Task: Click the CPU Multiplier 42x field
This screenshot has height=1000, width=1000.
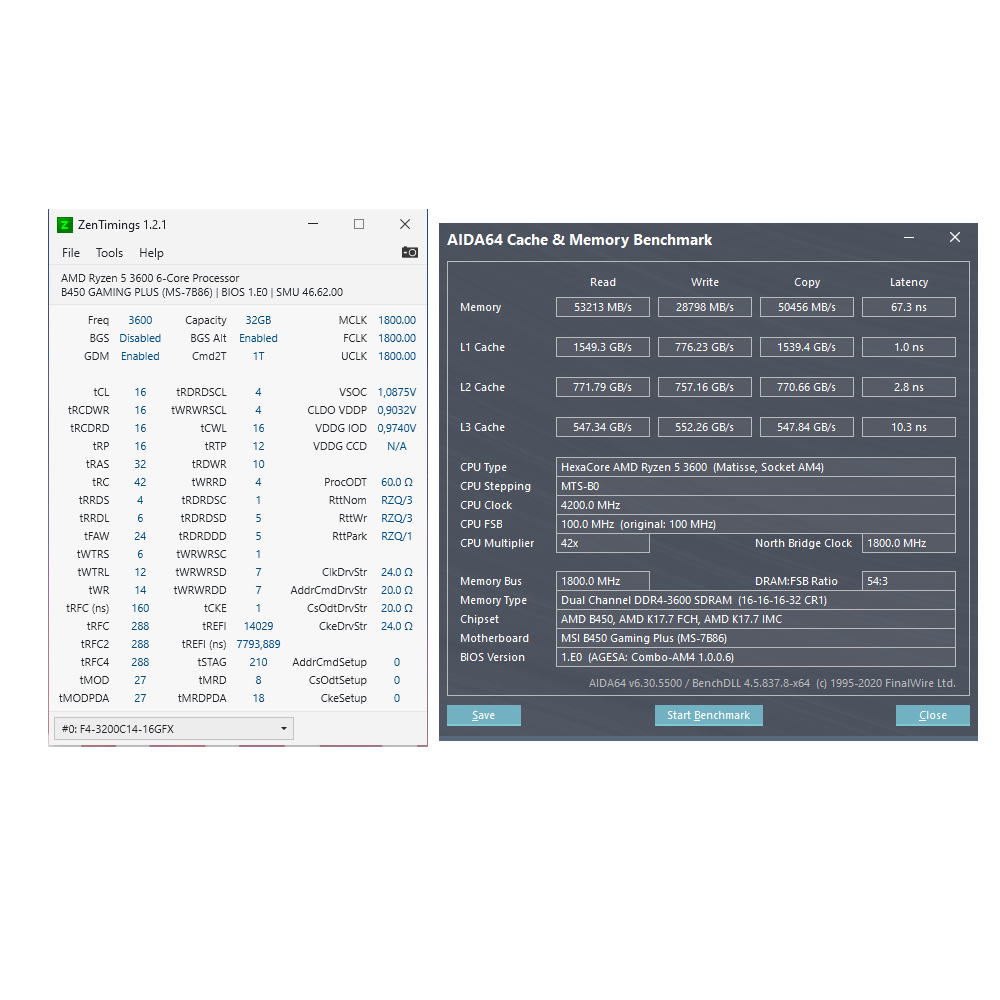Action: [x=603, y=543]
